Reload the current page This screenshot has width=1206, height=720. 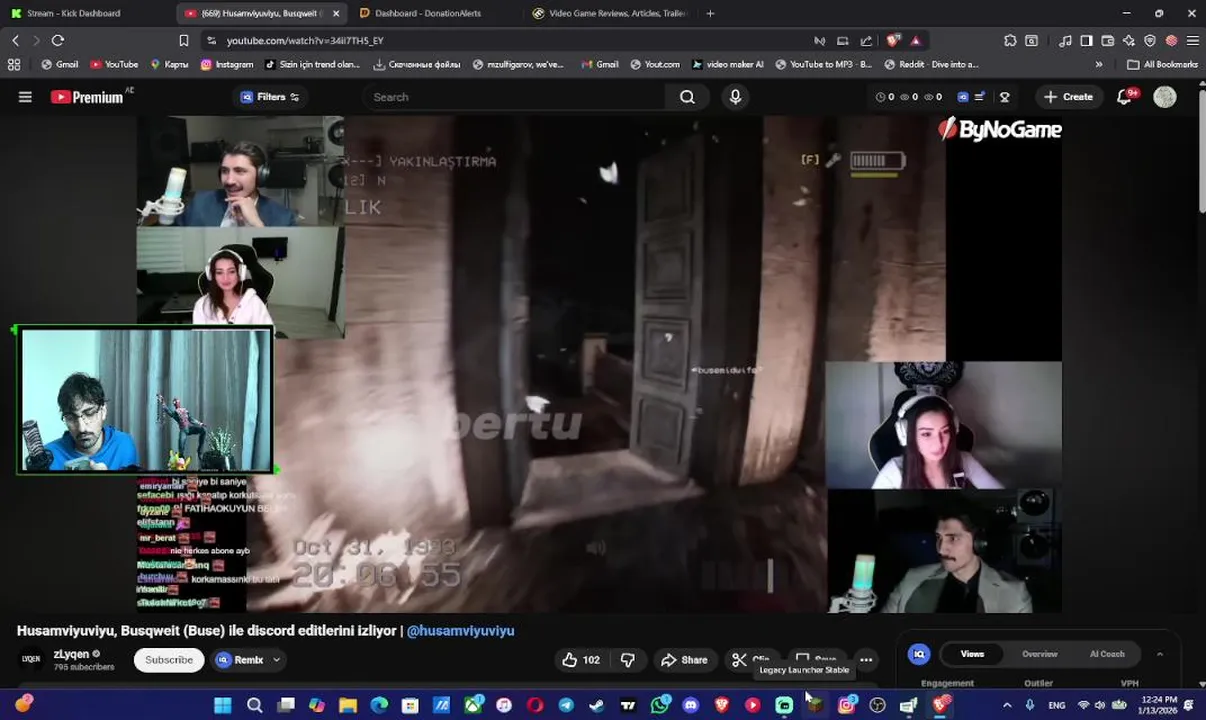coord(58,40)
